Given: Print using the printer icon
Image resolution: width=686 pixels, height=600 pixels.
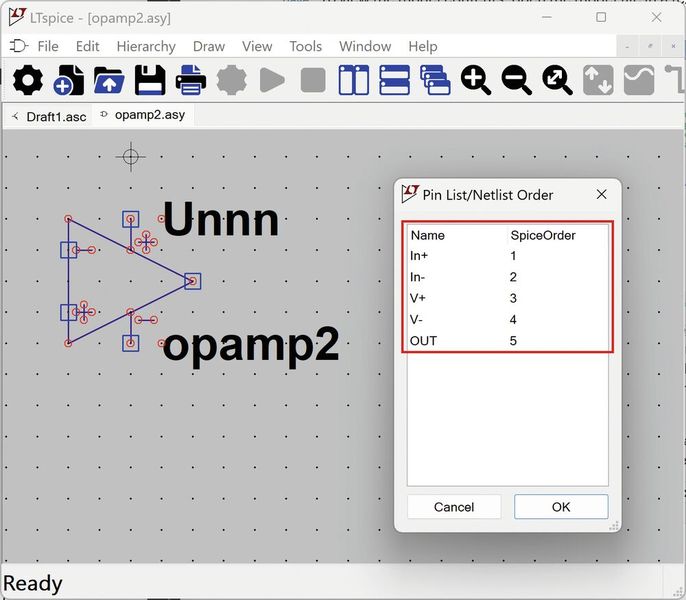Looking at the screenshot, I should pos(191,80).
